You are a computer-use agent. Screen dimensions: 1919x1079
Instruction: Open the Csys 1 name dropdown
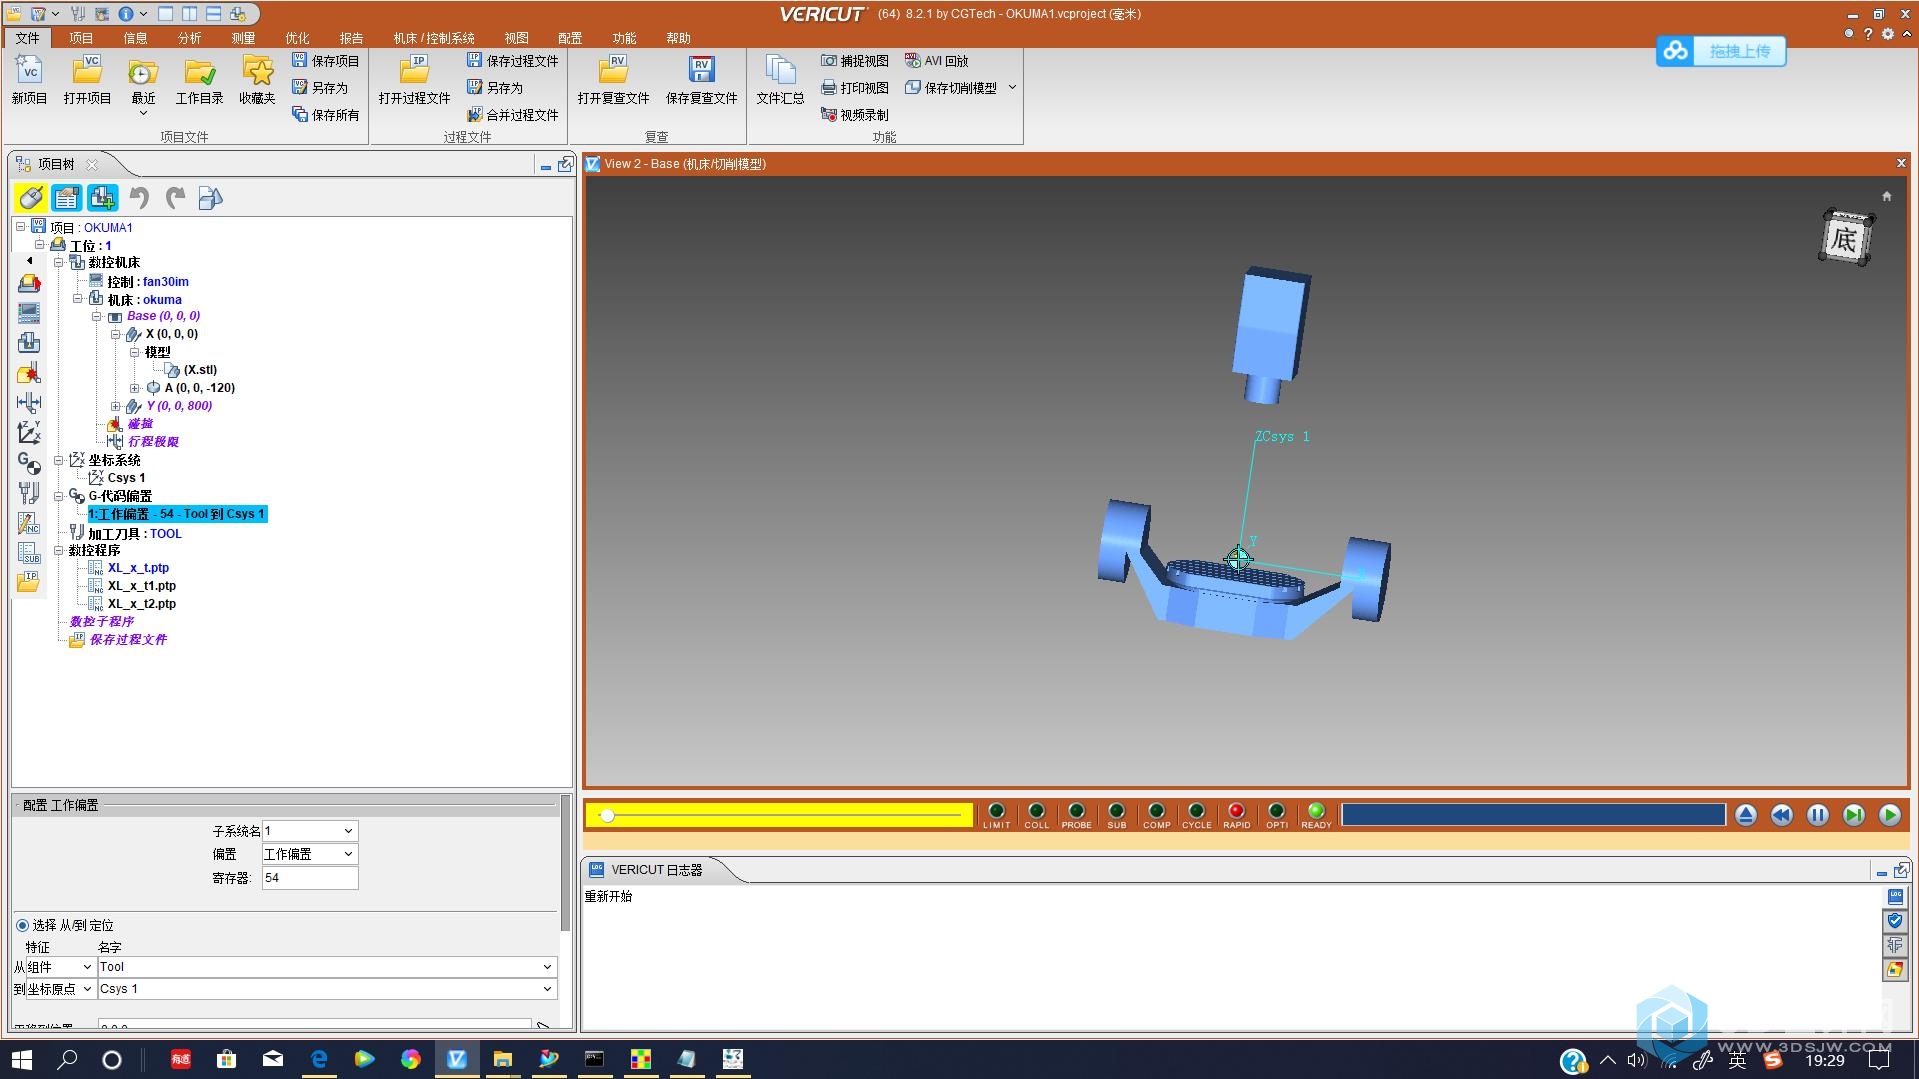(327, 989)
